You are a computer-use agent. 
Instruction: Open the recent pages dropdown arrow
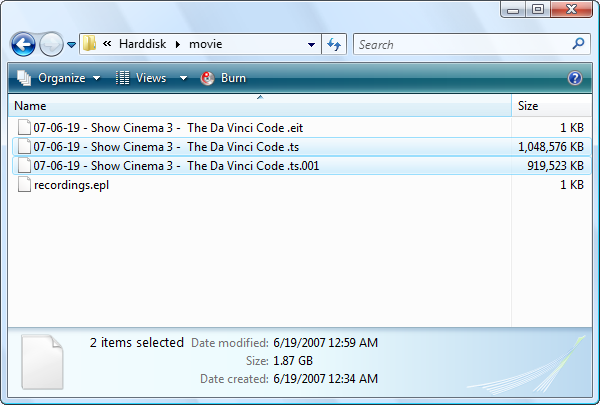coord(71,45)
